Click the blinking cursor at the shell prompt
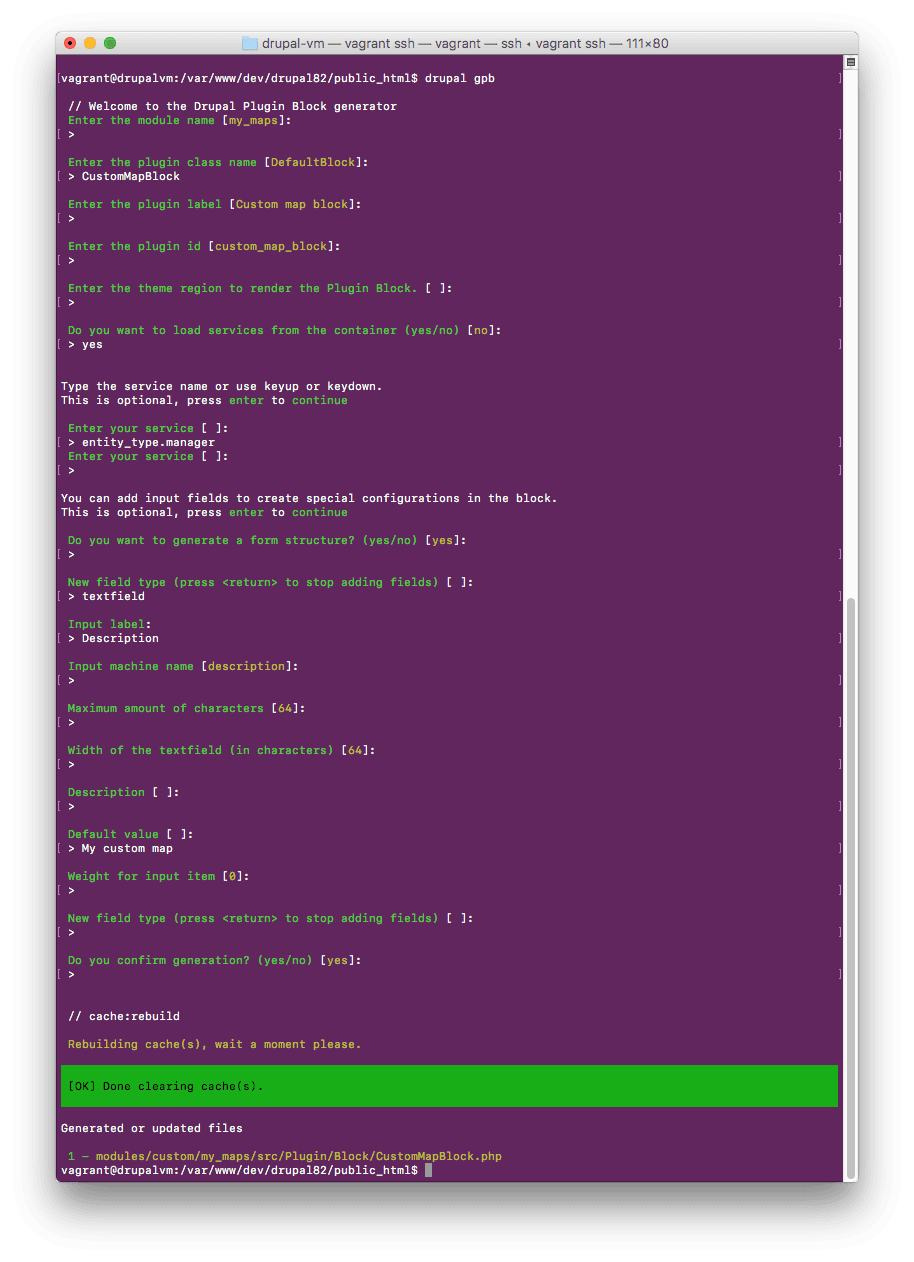This screenshot has width=914, height=1262. [x=430, y=1169]
